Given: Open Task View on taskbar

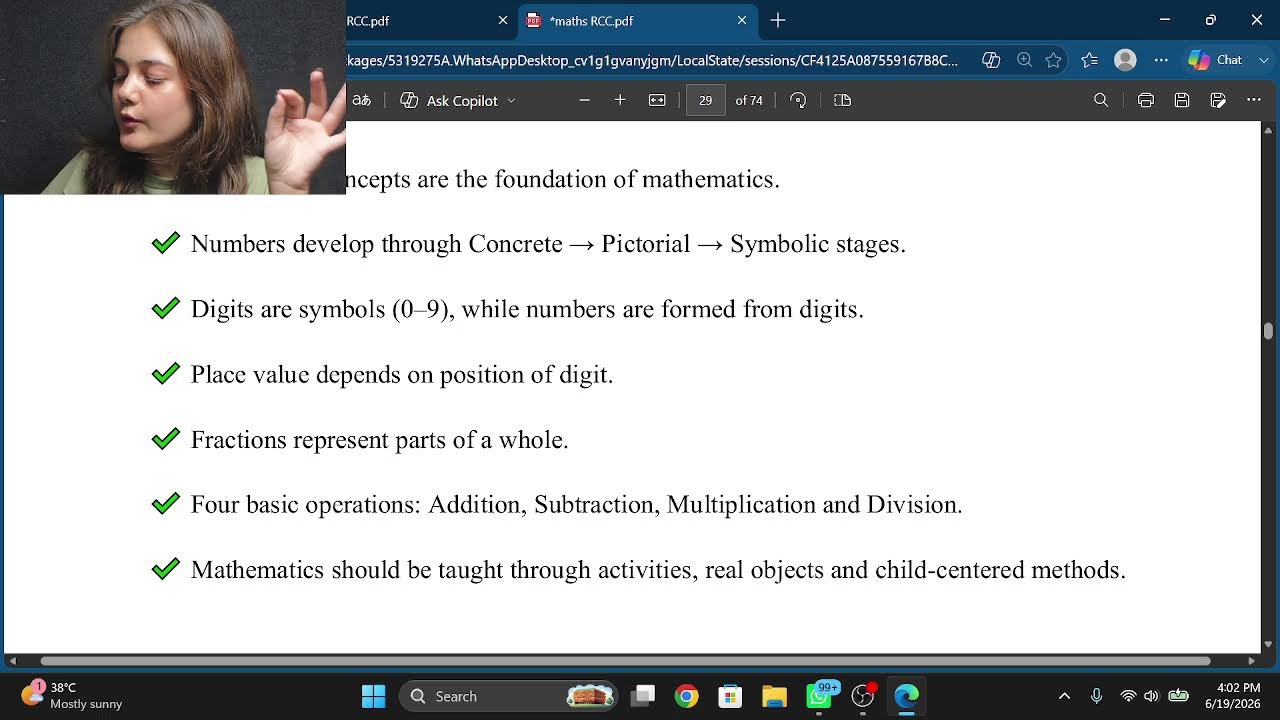Looking at the screenshot, I should [643, 696].
